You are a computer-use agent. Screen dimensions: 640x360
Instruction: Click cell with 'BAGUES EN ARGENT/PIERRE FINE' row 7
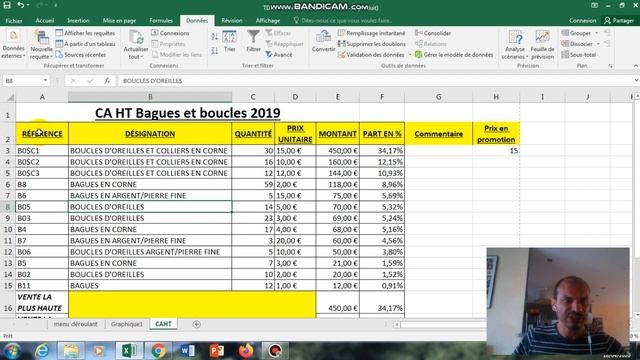click(x=150, y=196)
